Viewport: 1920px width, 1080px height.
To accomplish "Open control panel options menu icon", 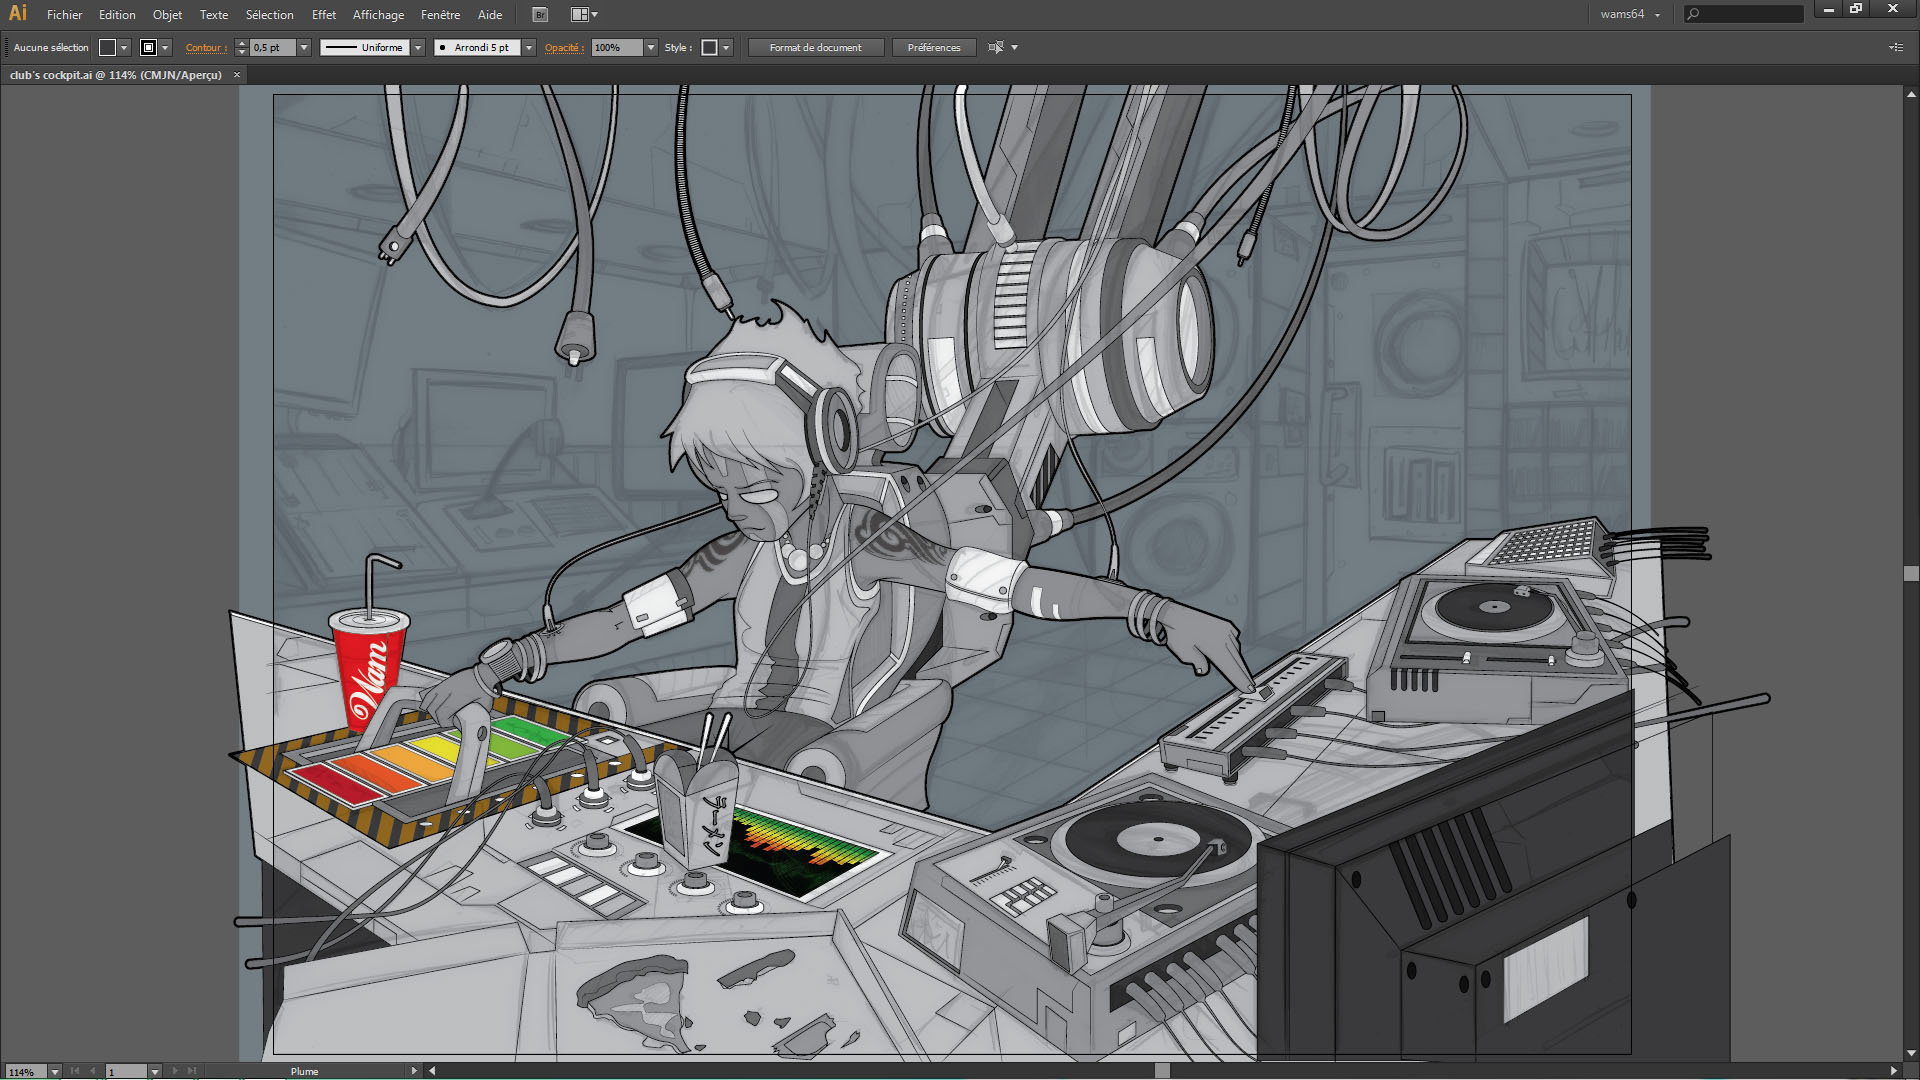I will 1895,48.
